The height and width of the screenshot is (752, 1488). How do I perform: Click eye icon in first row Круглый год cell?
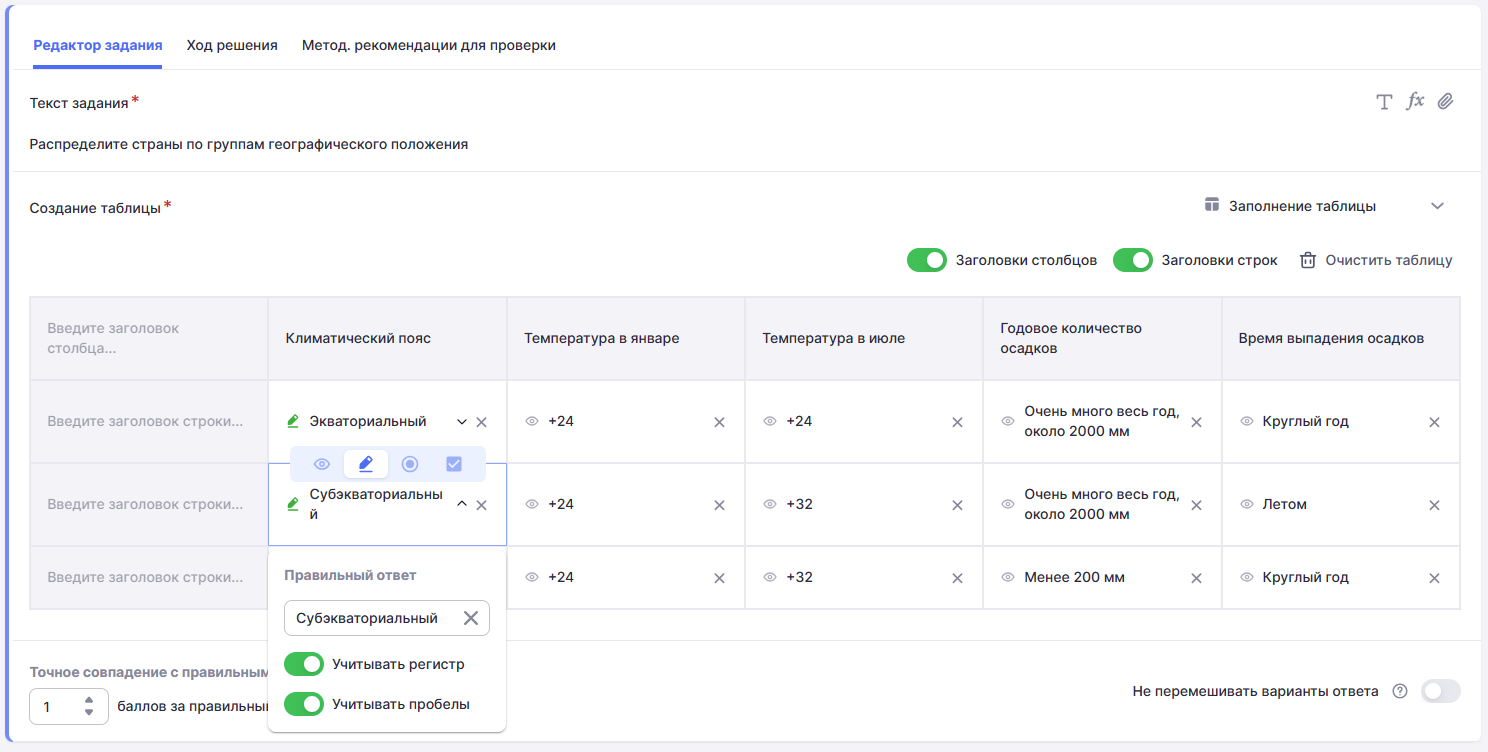pos(1246,421)
